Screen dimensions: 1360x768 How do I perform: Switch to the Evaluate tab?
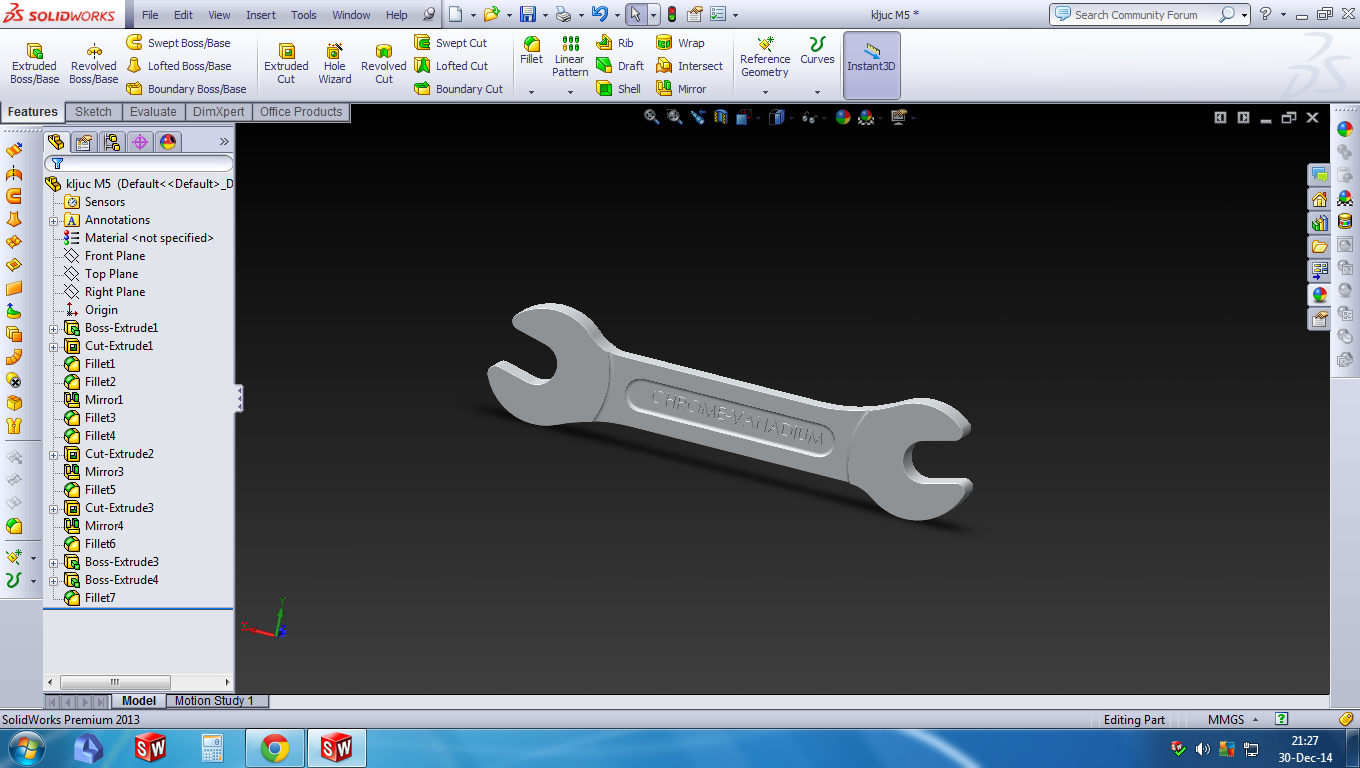tap(153, 112)
